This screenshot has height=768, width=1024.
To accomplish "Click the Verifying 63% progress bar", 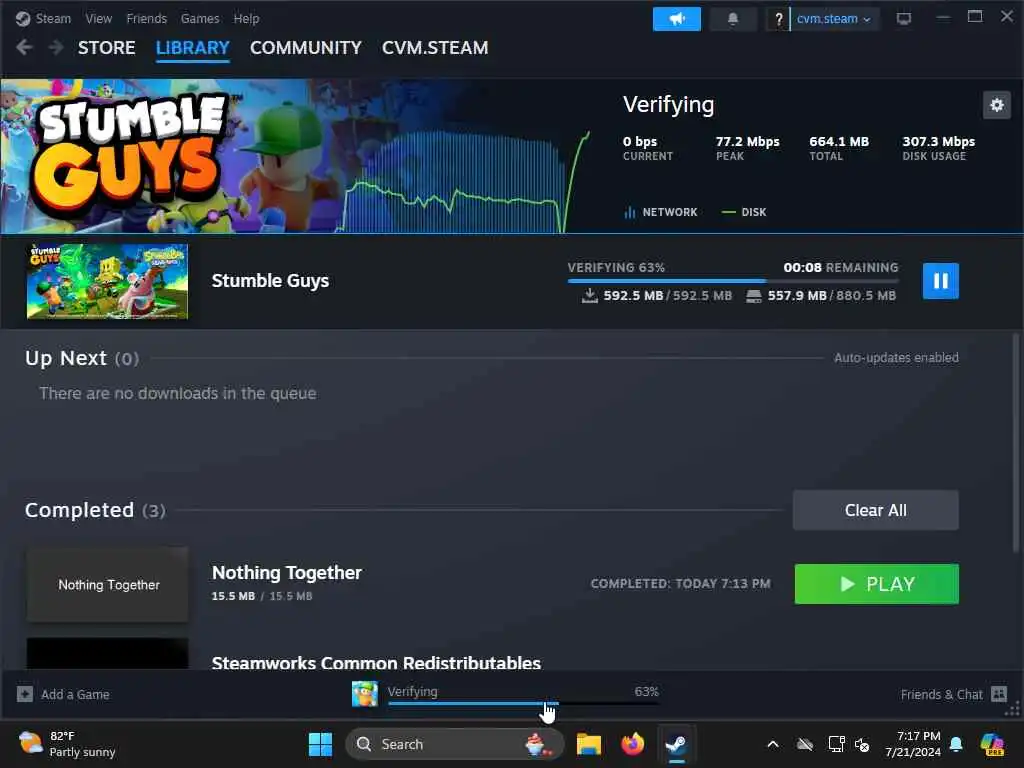I will point(733,281).
